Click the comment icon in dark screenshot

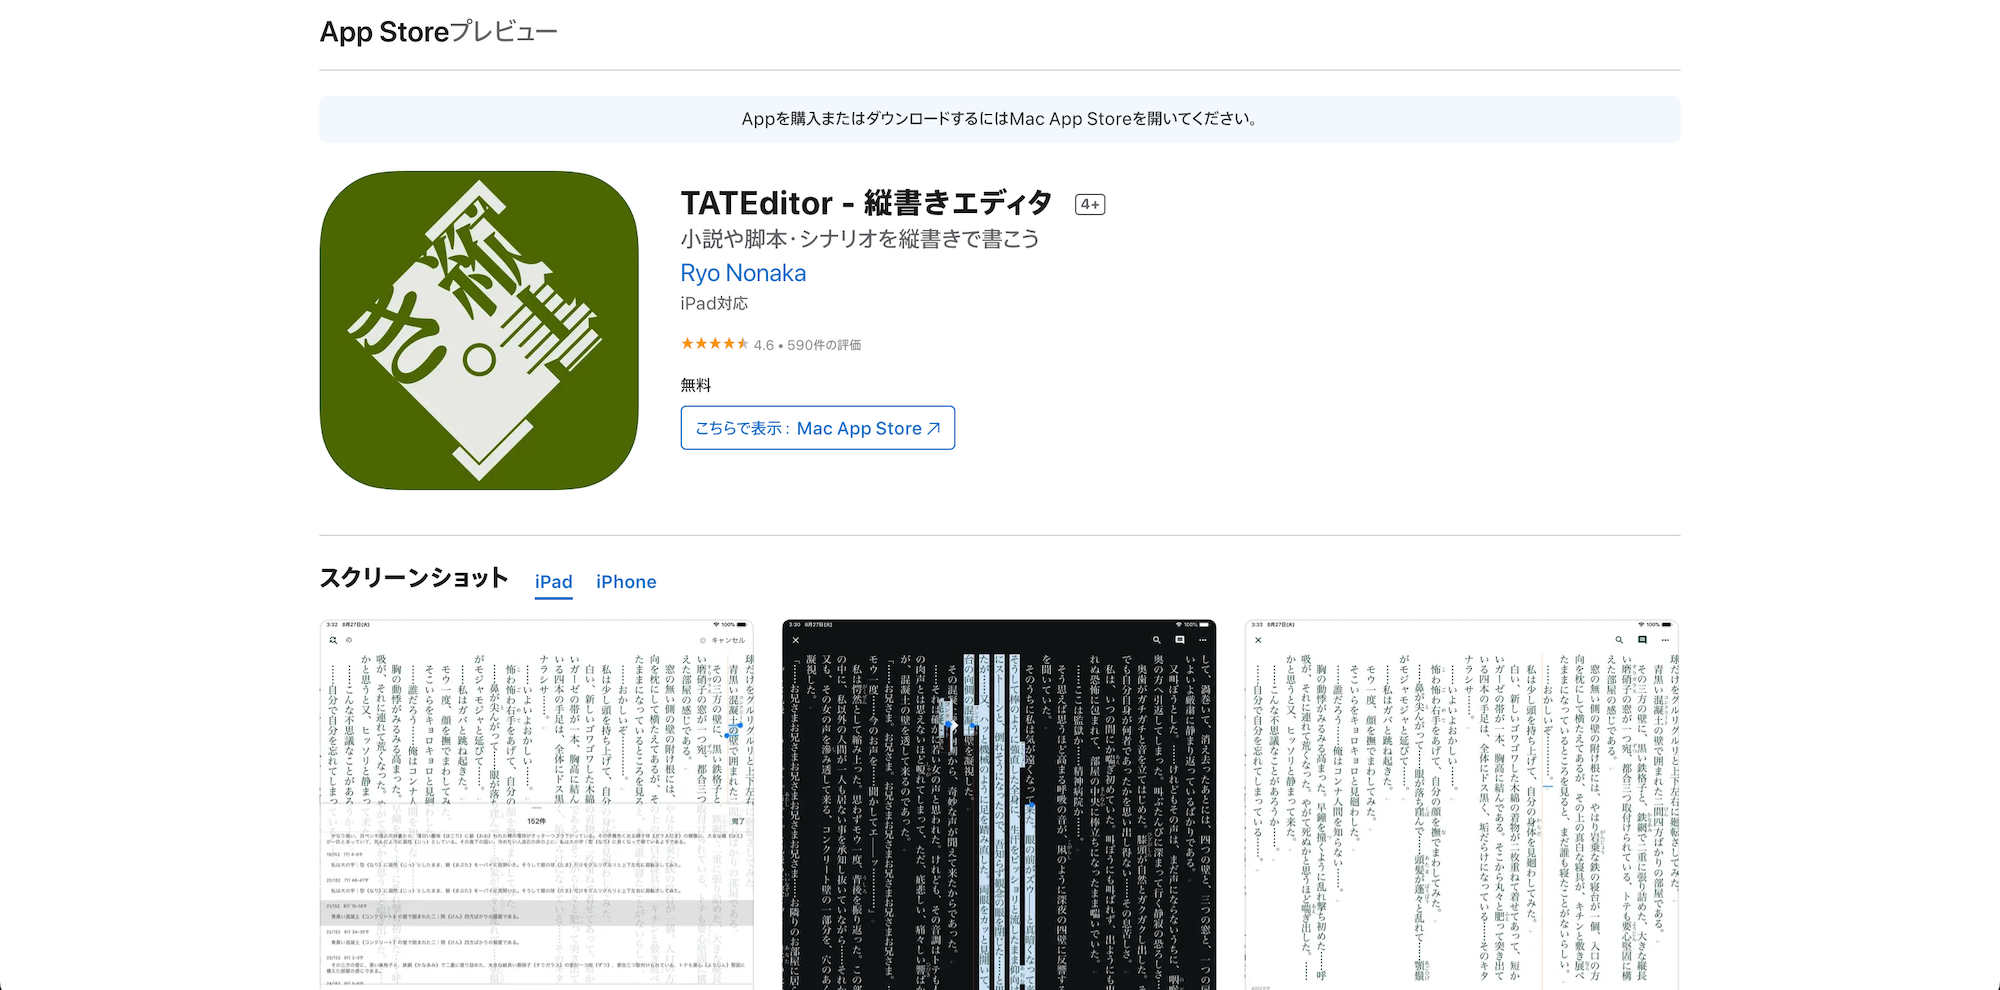click(x=1180, y=640)
